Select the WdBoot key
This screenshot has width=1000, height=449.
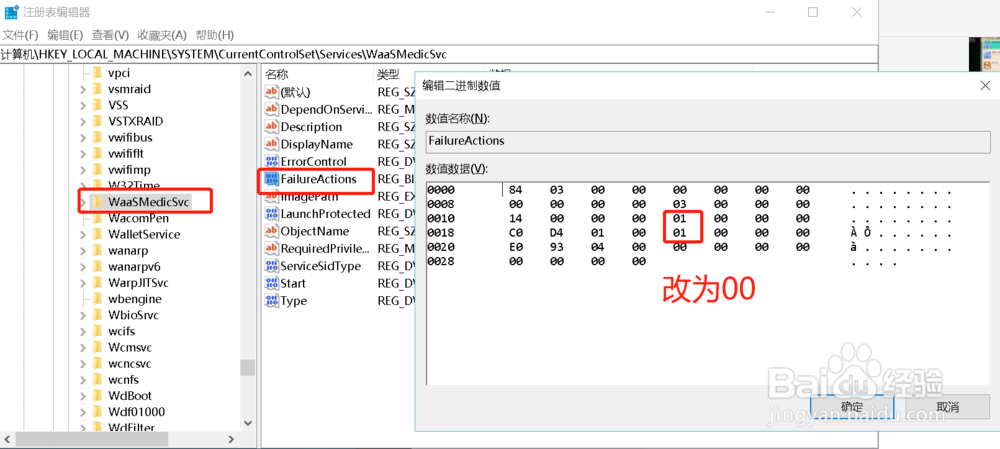(x=130, y=396)
